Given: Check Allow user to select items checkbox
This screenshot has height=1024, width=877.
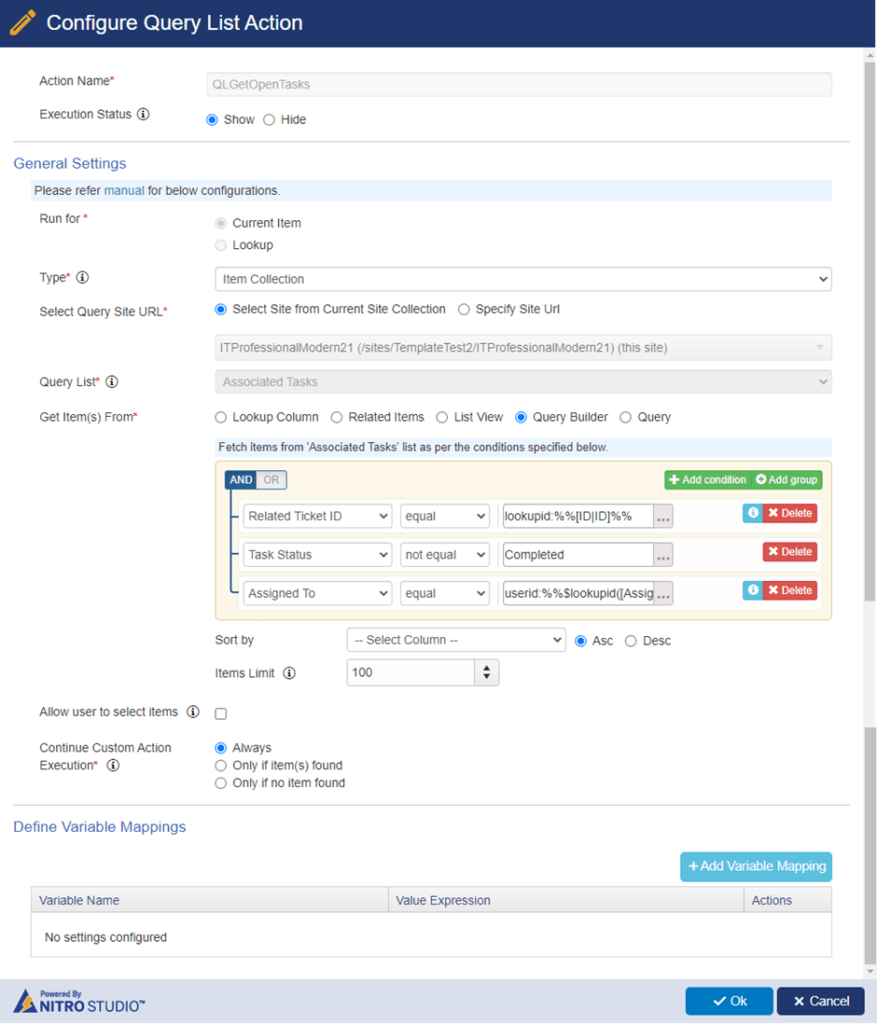Looking at the screenshot, I should coord(221,713).
